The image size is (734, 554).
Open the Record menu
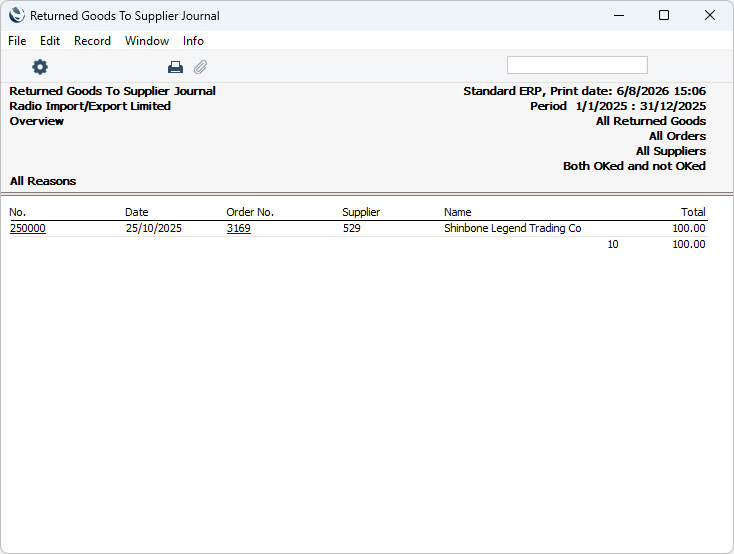[92, 41]
